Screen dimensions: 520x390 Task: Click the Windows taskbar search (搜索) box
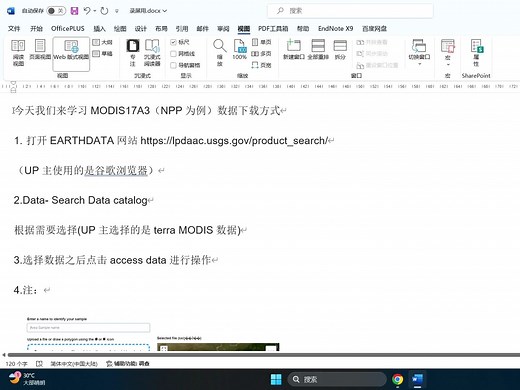[x=337, y=379]
